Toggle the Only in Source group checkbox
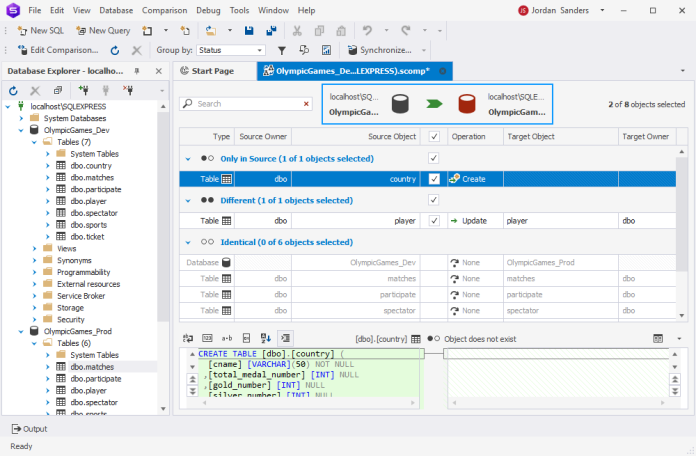 [434, 158]
